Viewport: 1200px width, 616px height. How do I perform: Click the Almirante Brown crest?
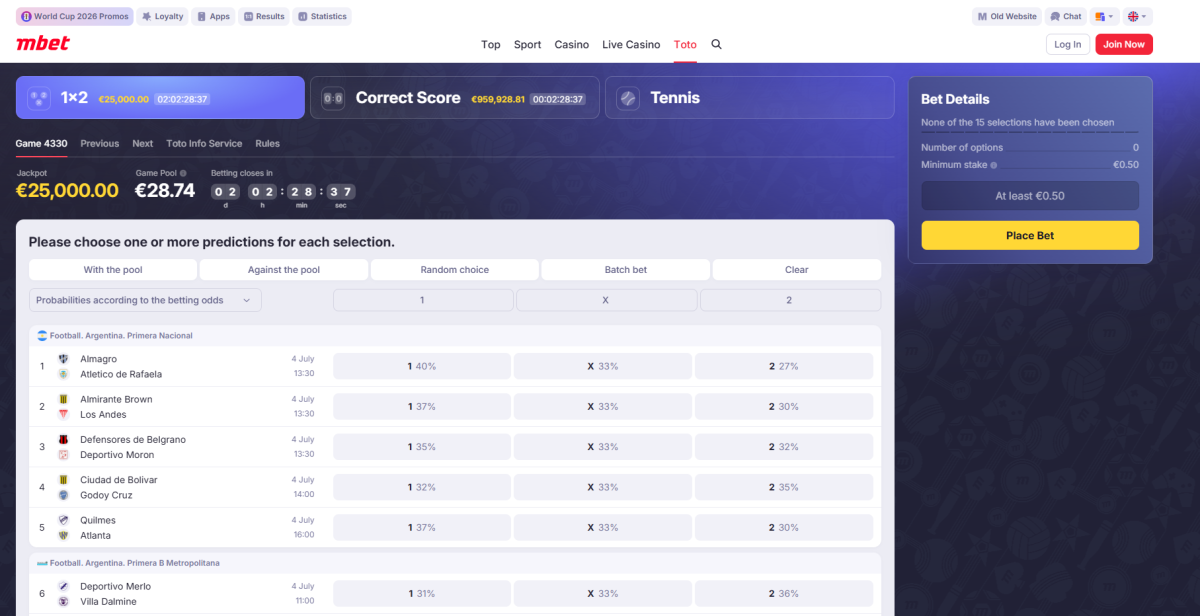[63, 399]
